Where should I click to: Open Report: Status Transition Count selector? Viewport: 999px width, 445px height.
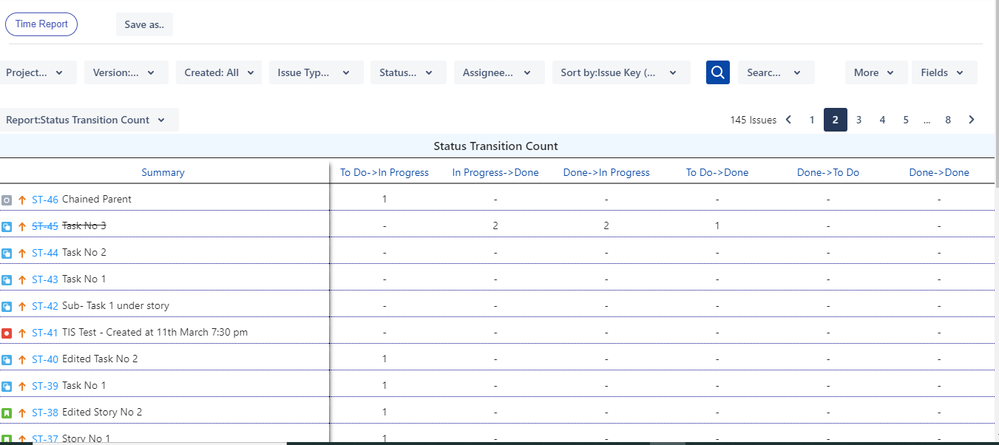[x=89, y=120]
